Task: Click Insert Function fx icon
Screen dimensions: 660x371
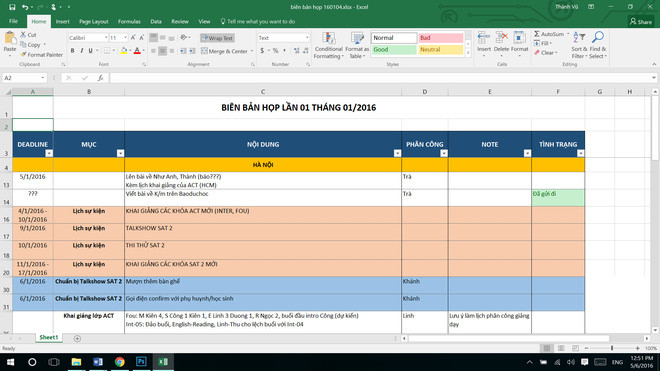Action: (100, 78)
